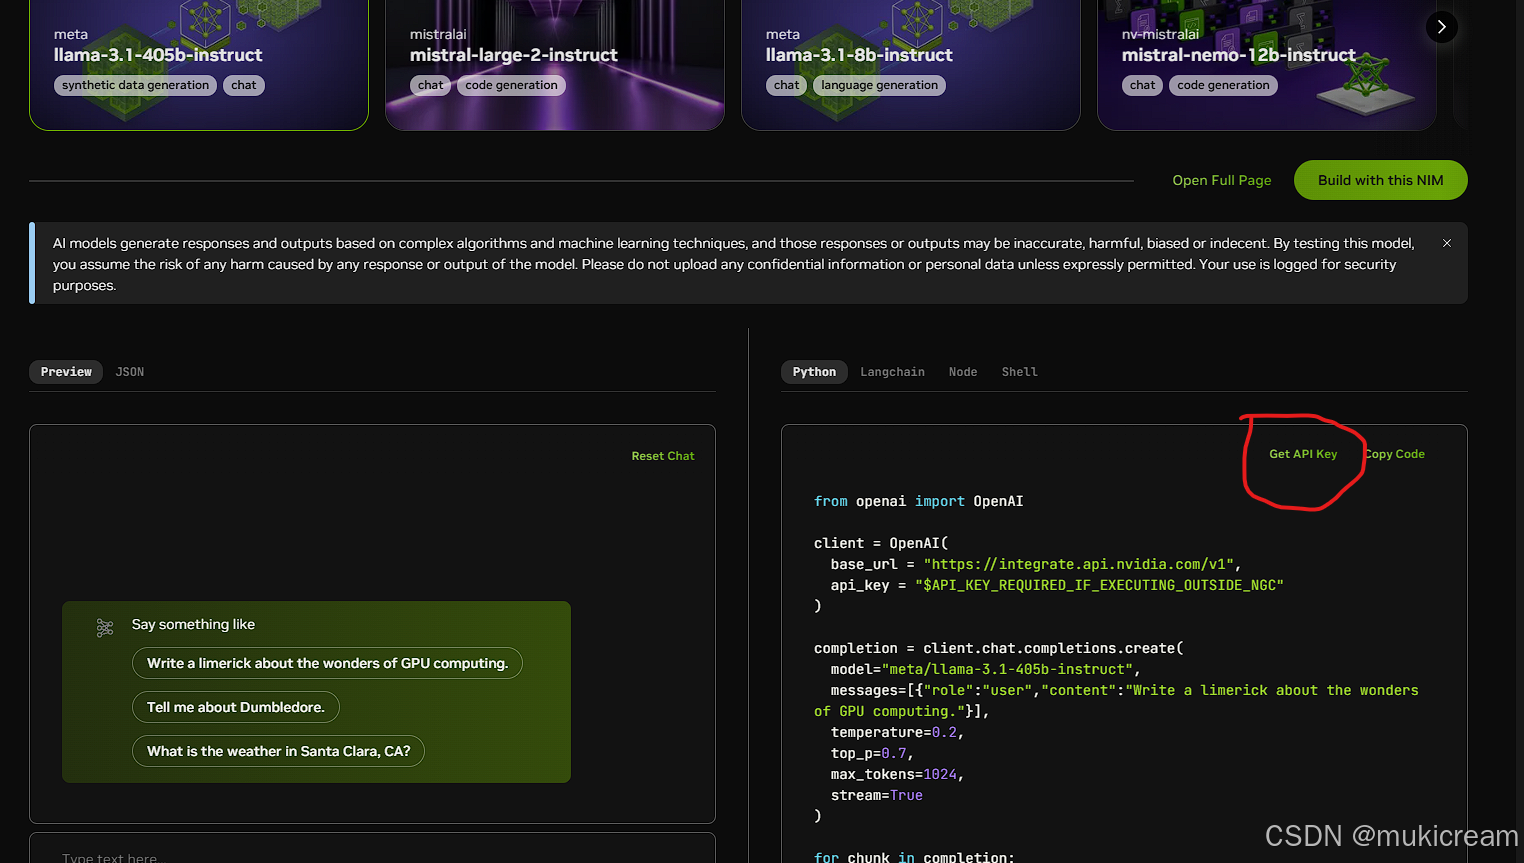Open the mistral-large-2-instruct model card
The image size is (1524, 863).
[555, 64]
